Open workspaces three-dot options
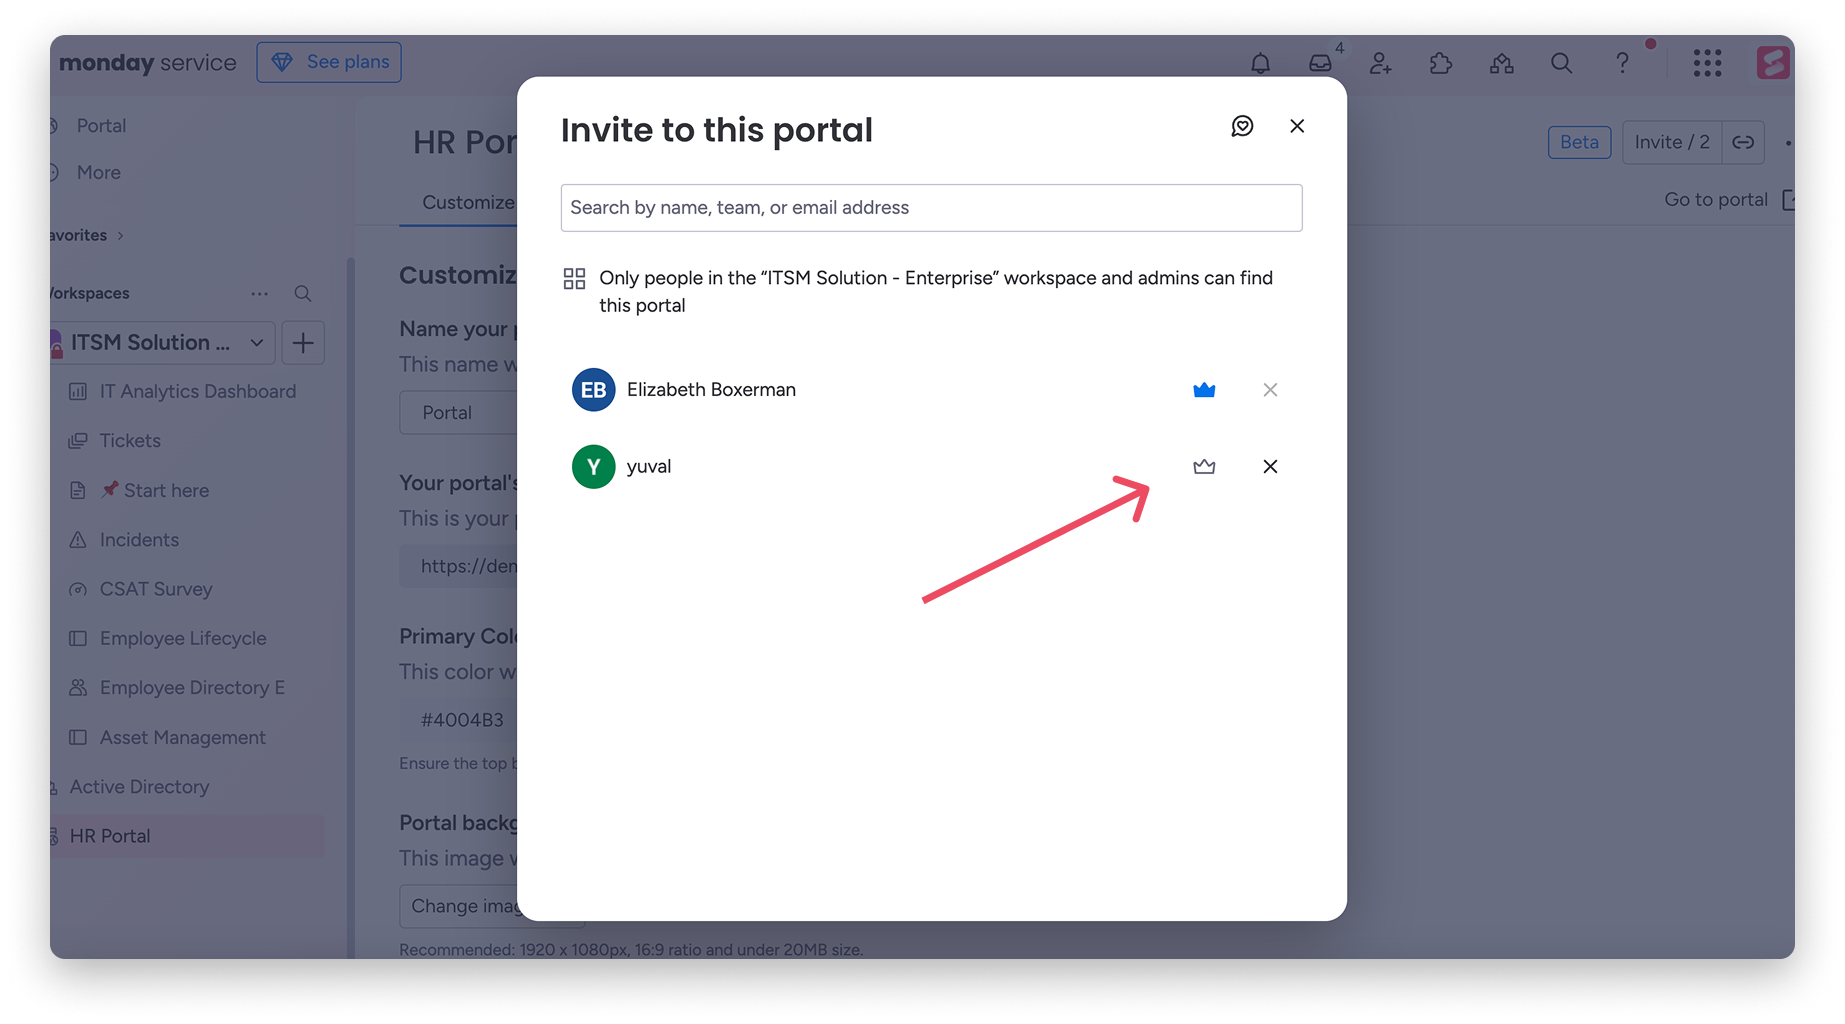Image resolution: width=1845 pixels, height=1024 pixels. [260, 294]
